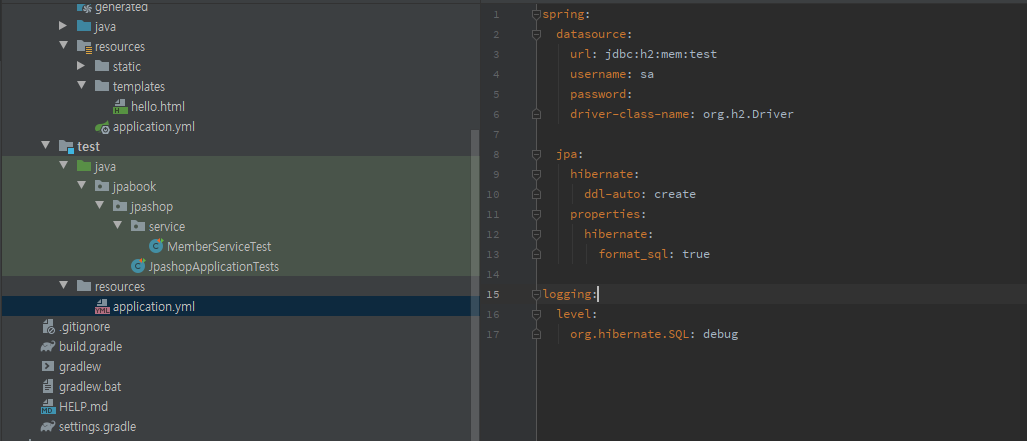This screenshot has width=1027, height=441.
Task: Click the main resources folder icon
Action: pyautogui.click(x=84, y=47)
